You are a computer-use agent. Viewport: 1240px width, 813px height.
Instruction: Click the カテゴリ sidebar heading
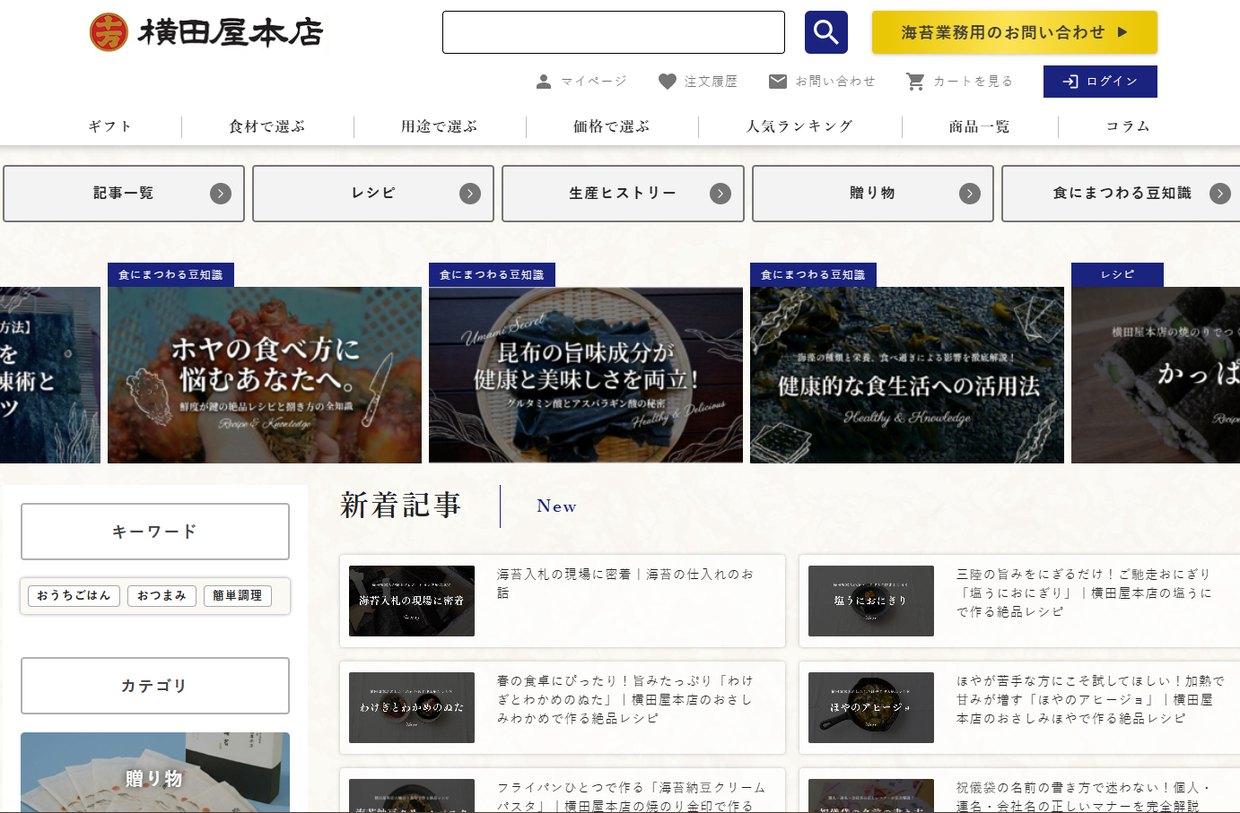point(155,686)
